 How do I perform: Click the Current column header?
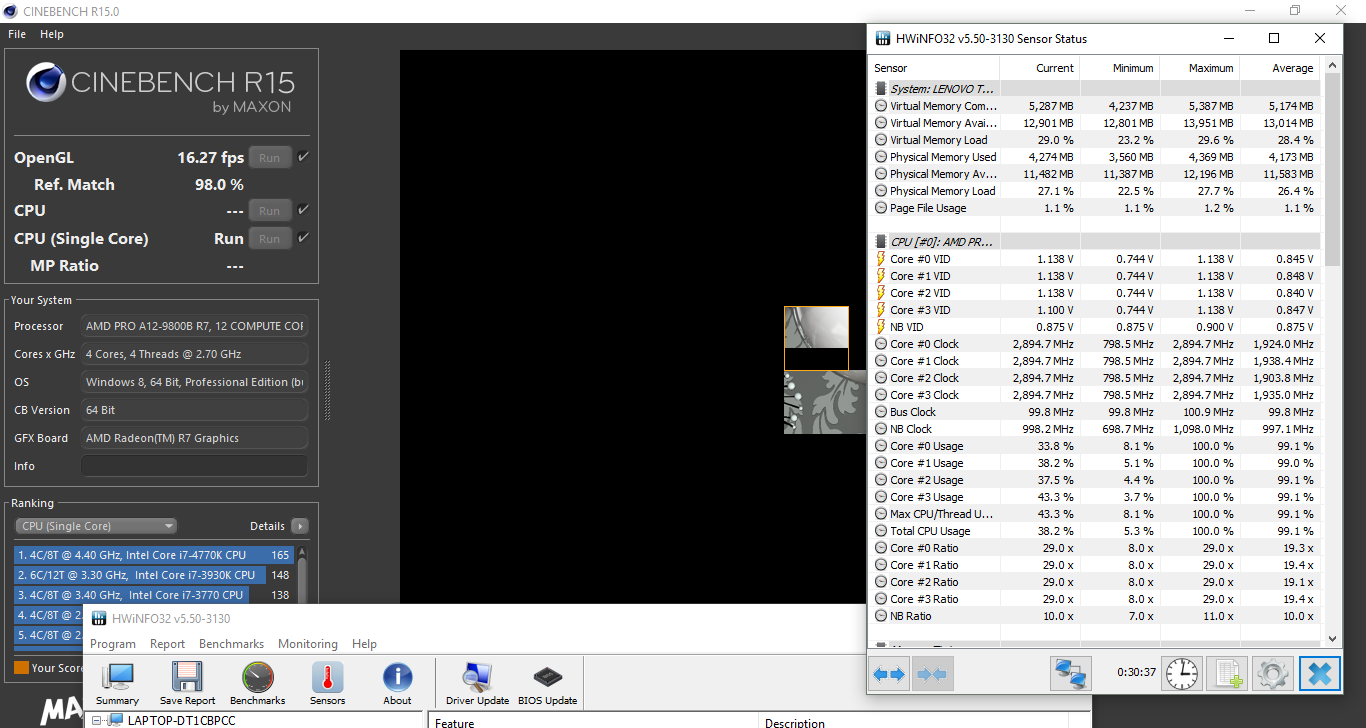1039,68
